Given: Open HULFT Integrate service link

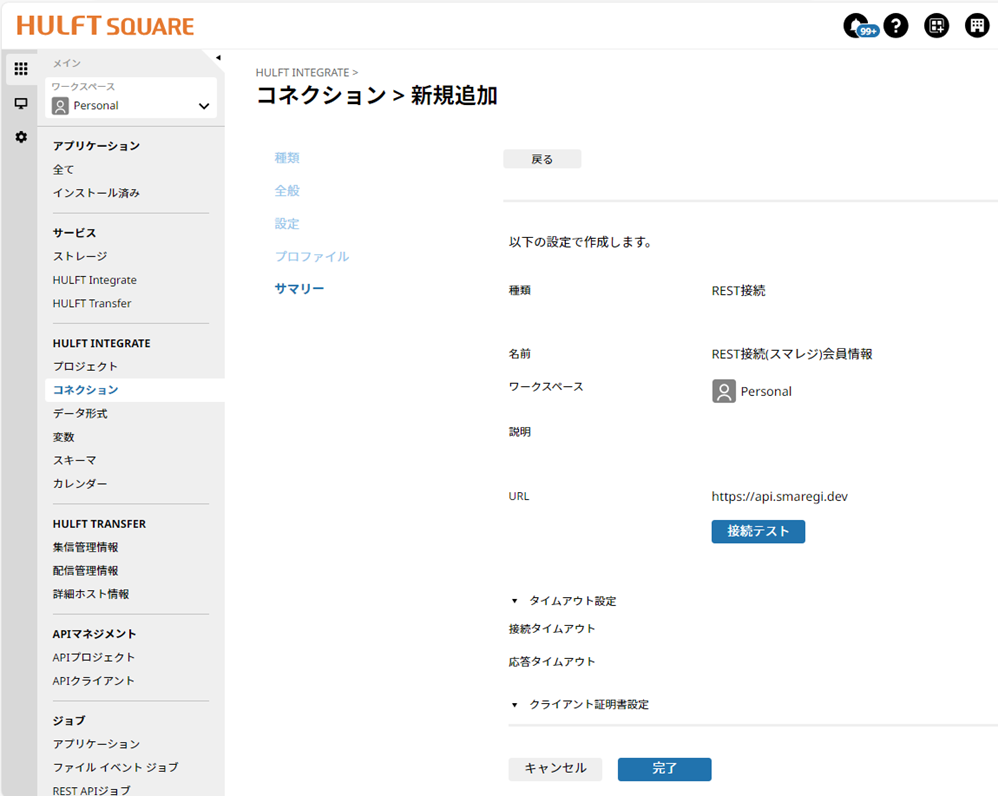Looking at the screenshot, I should click(x=94, y=280).
